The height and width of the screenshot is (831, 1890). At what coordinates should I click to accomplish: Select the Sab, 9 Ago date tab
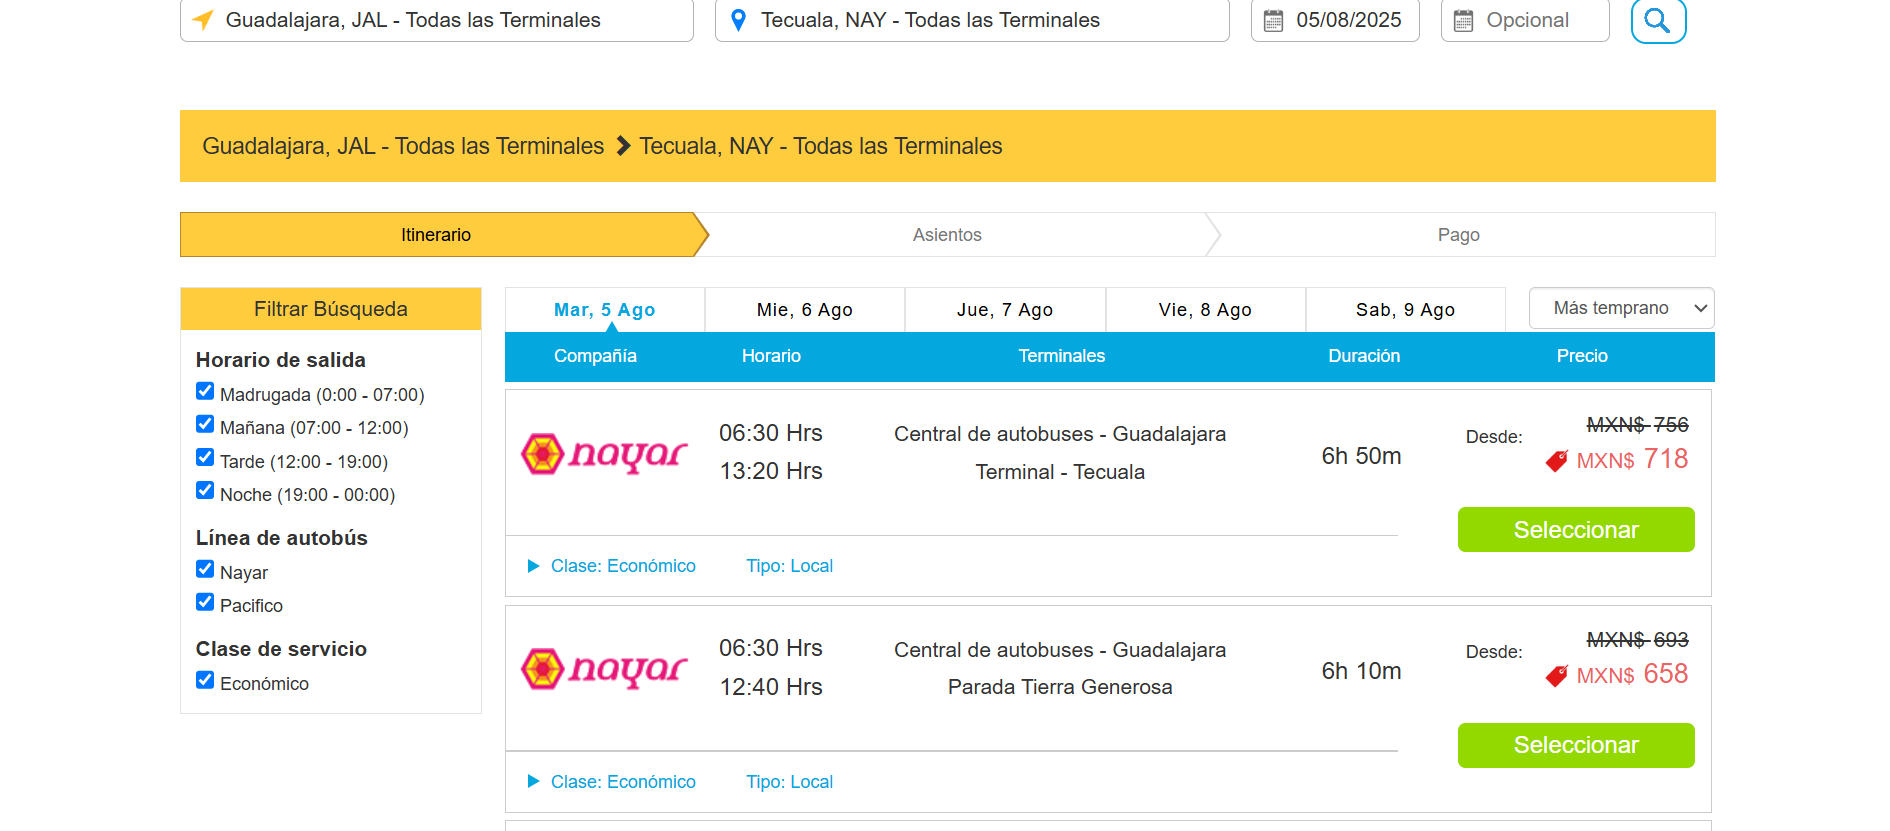tap(1405, 310)
